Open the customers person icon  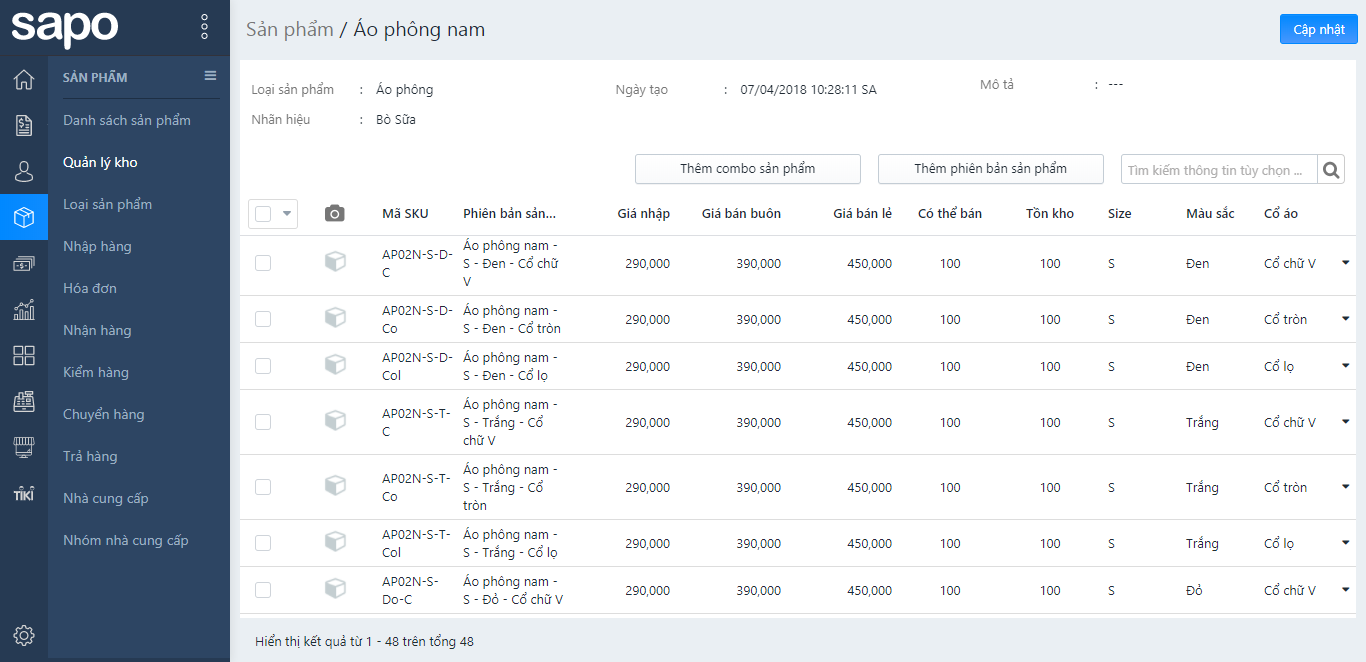[x=24, y=171]
